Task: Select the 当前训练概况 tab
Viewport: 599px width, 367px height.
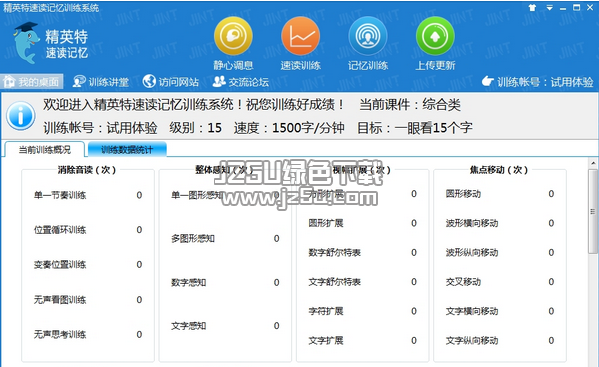Action: click(45, 150)
